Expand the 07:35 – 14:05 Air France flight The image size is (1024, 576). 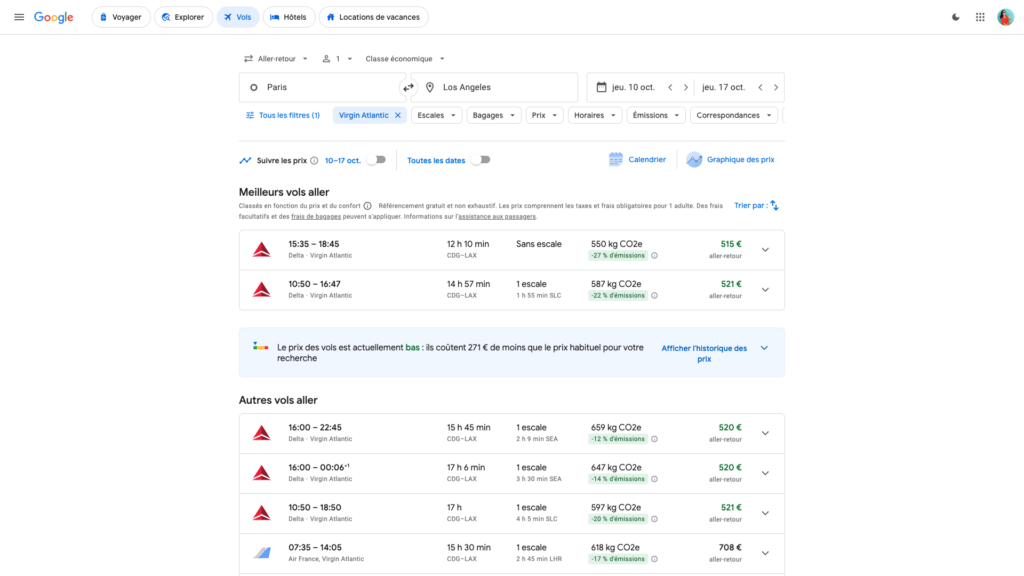[765, 553]
